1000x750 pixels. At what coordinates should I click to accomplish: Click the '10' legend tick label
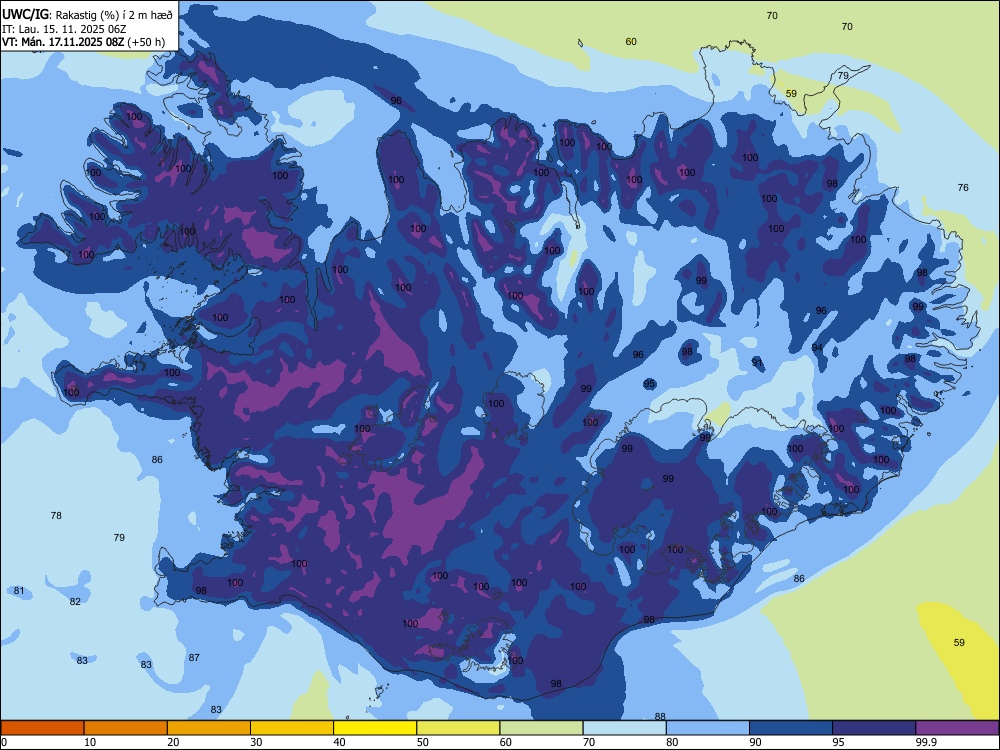(x=90, y=742)
